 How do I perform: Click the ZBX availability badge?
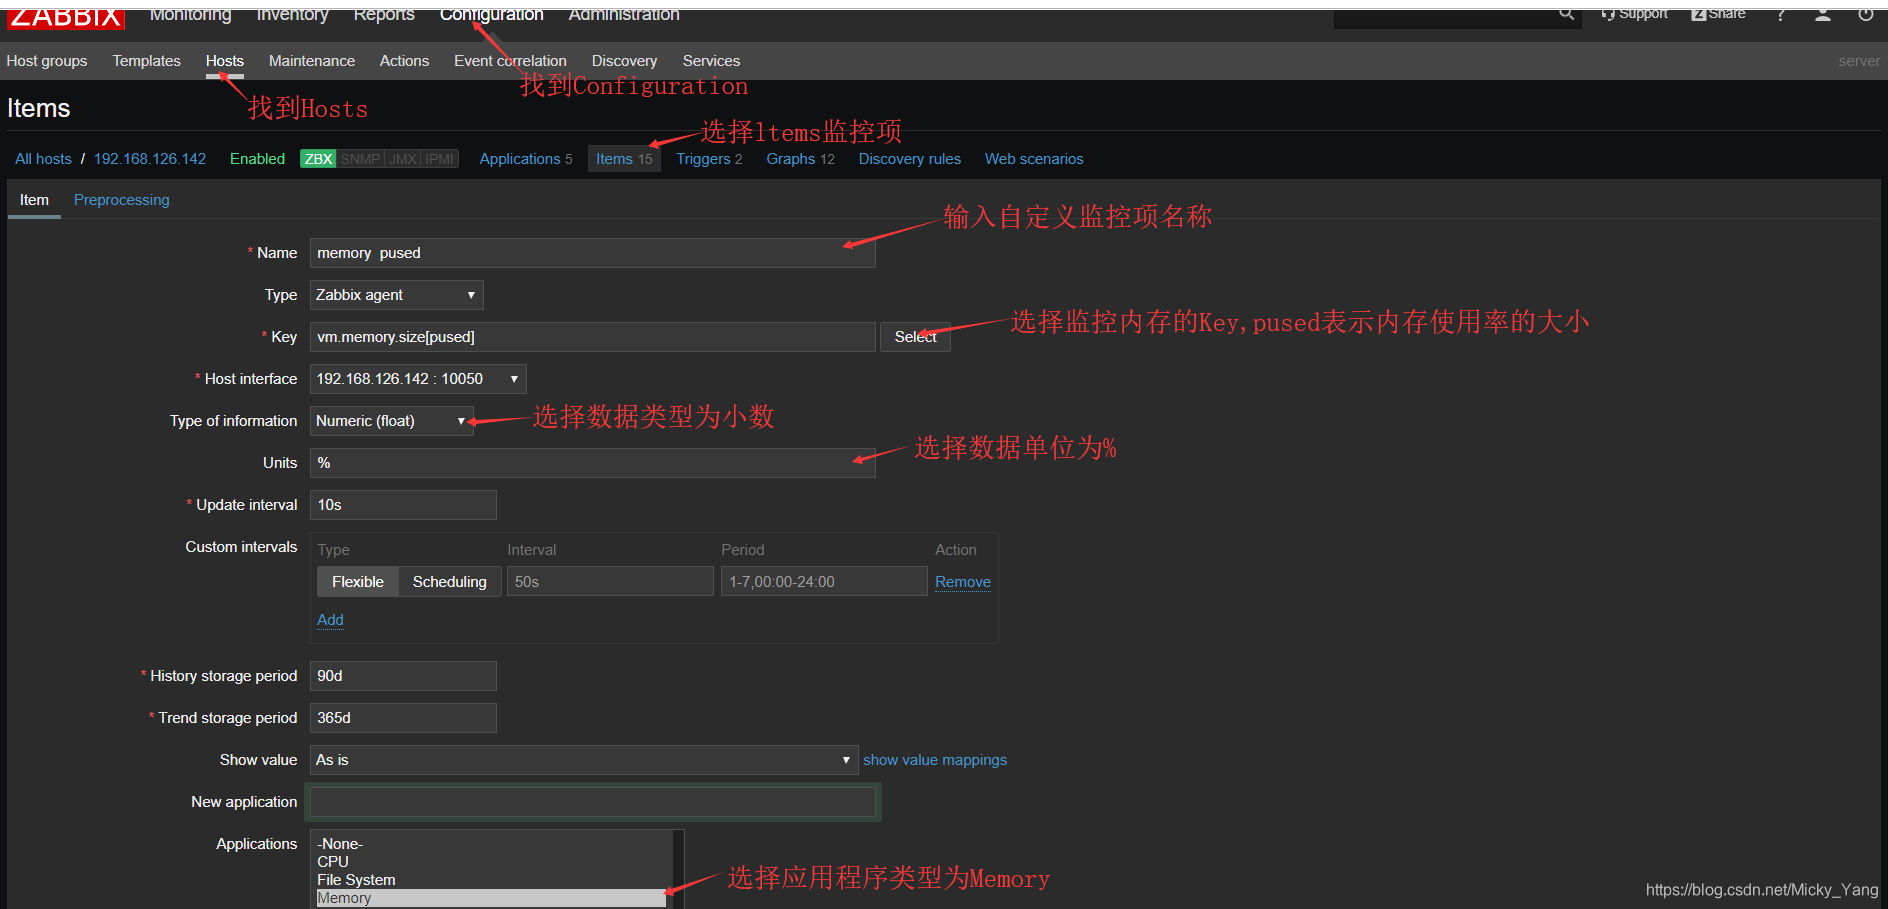[318, 159]
